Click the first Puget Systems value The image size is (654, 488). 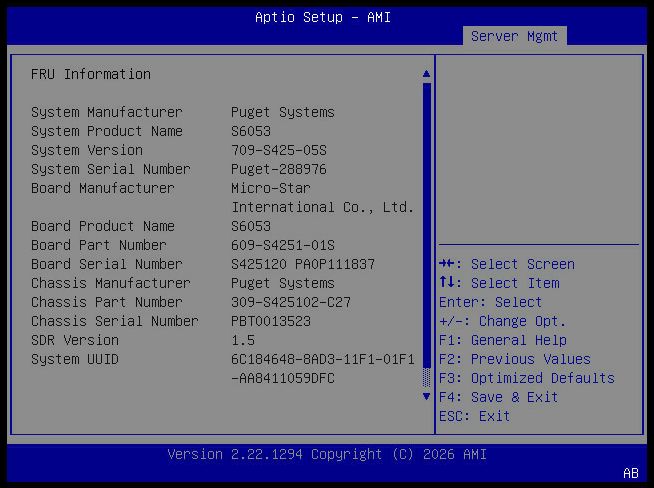(282, 112)
